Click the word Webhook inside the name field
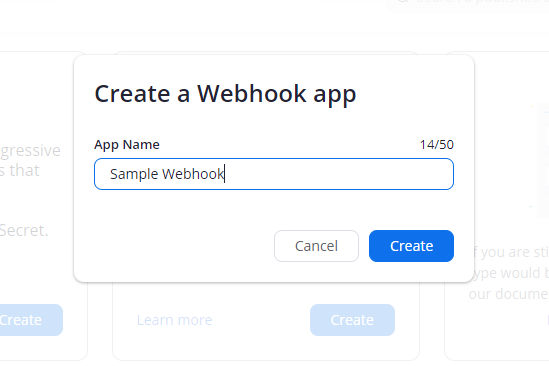The width and height of the screenshot is (549, 366). click(193, 174)
